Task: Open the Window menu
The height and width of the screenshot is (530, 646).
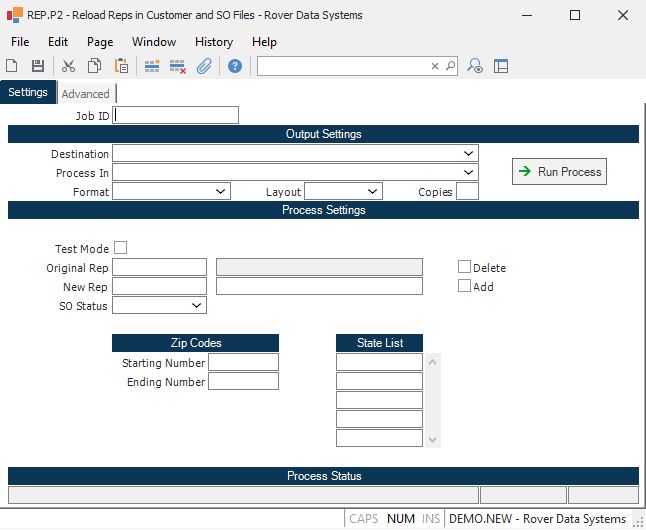Action: [153, 42]
